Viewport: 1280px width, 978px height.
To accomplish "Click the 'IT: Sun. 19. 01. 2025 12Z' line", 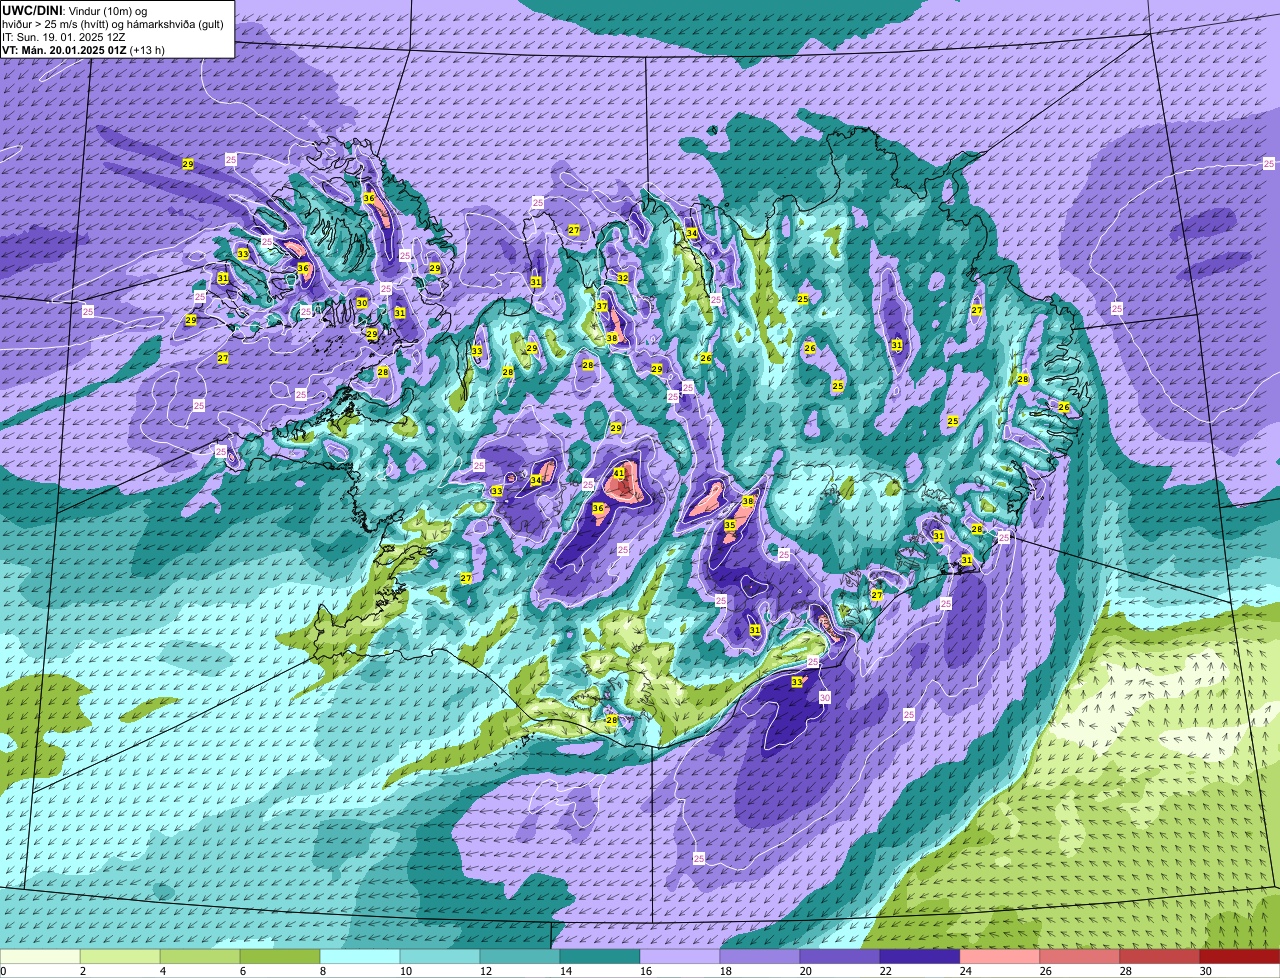I will [x=64, y=37].
